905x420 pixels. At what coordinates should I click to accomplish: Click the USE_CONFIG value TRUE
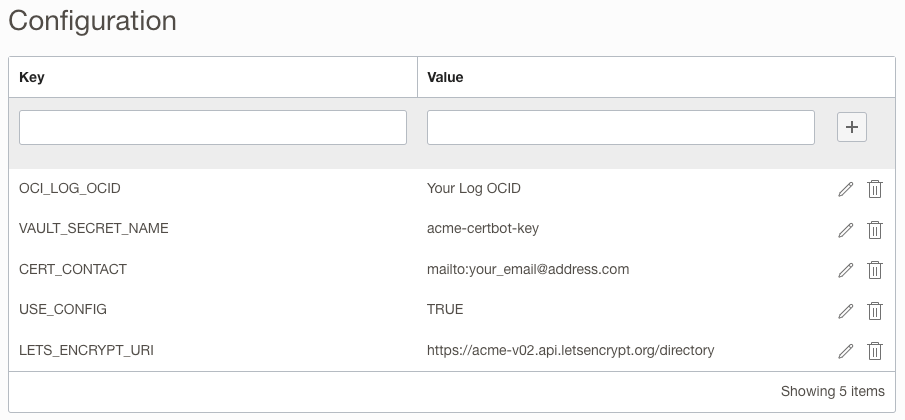pyautogui.click(x=445, y=310)
